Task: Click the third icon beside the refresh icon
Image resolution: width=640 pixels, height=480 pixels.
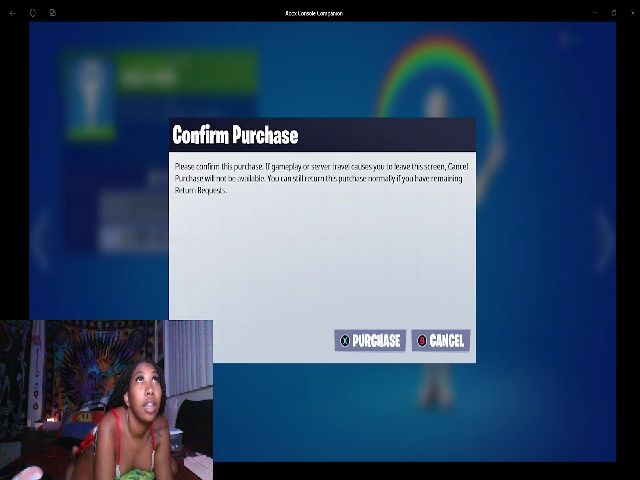Action: click(x=53, y=13)
